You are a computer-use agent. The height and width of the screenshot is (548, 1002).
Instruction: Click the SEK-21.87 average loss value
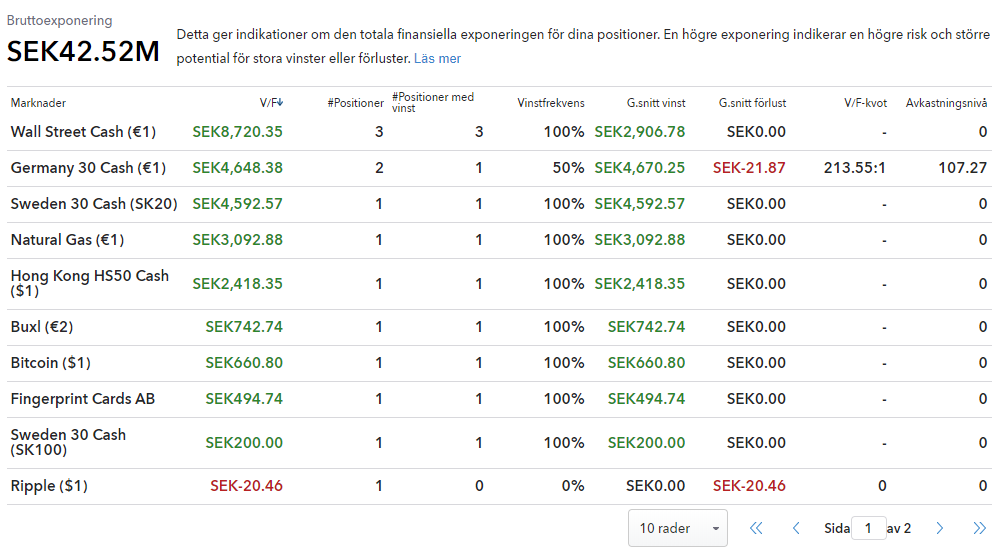[x=749, y=168]
